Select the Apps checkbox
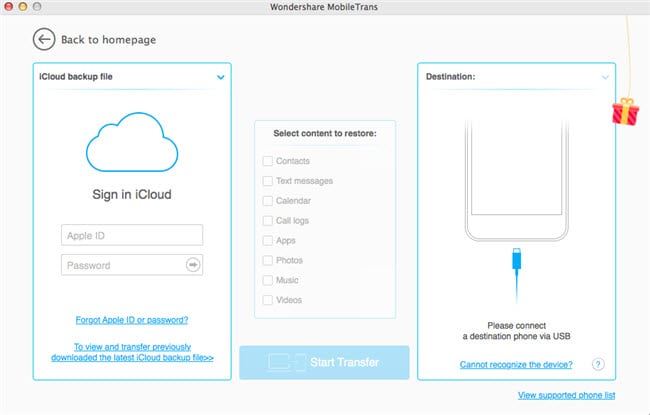Viewport: 650px width, 415px height. pos(268,240)
